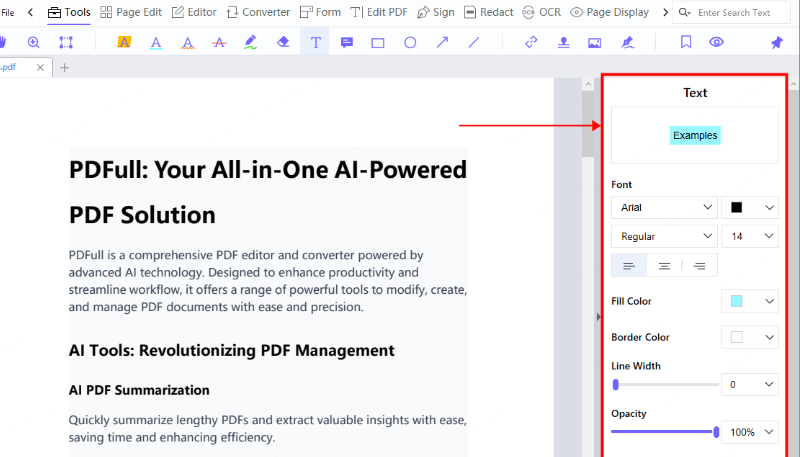The width and height of the screenshot is (800, 457).
Task: Select the Highlight text tool
Action: 124,43
